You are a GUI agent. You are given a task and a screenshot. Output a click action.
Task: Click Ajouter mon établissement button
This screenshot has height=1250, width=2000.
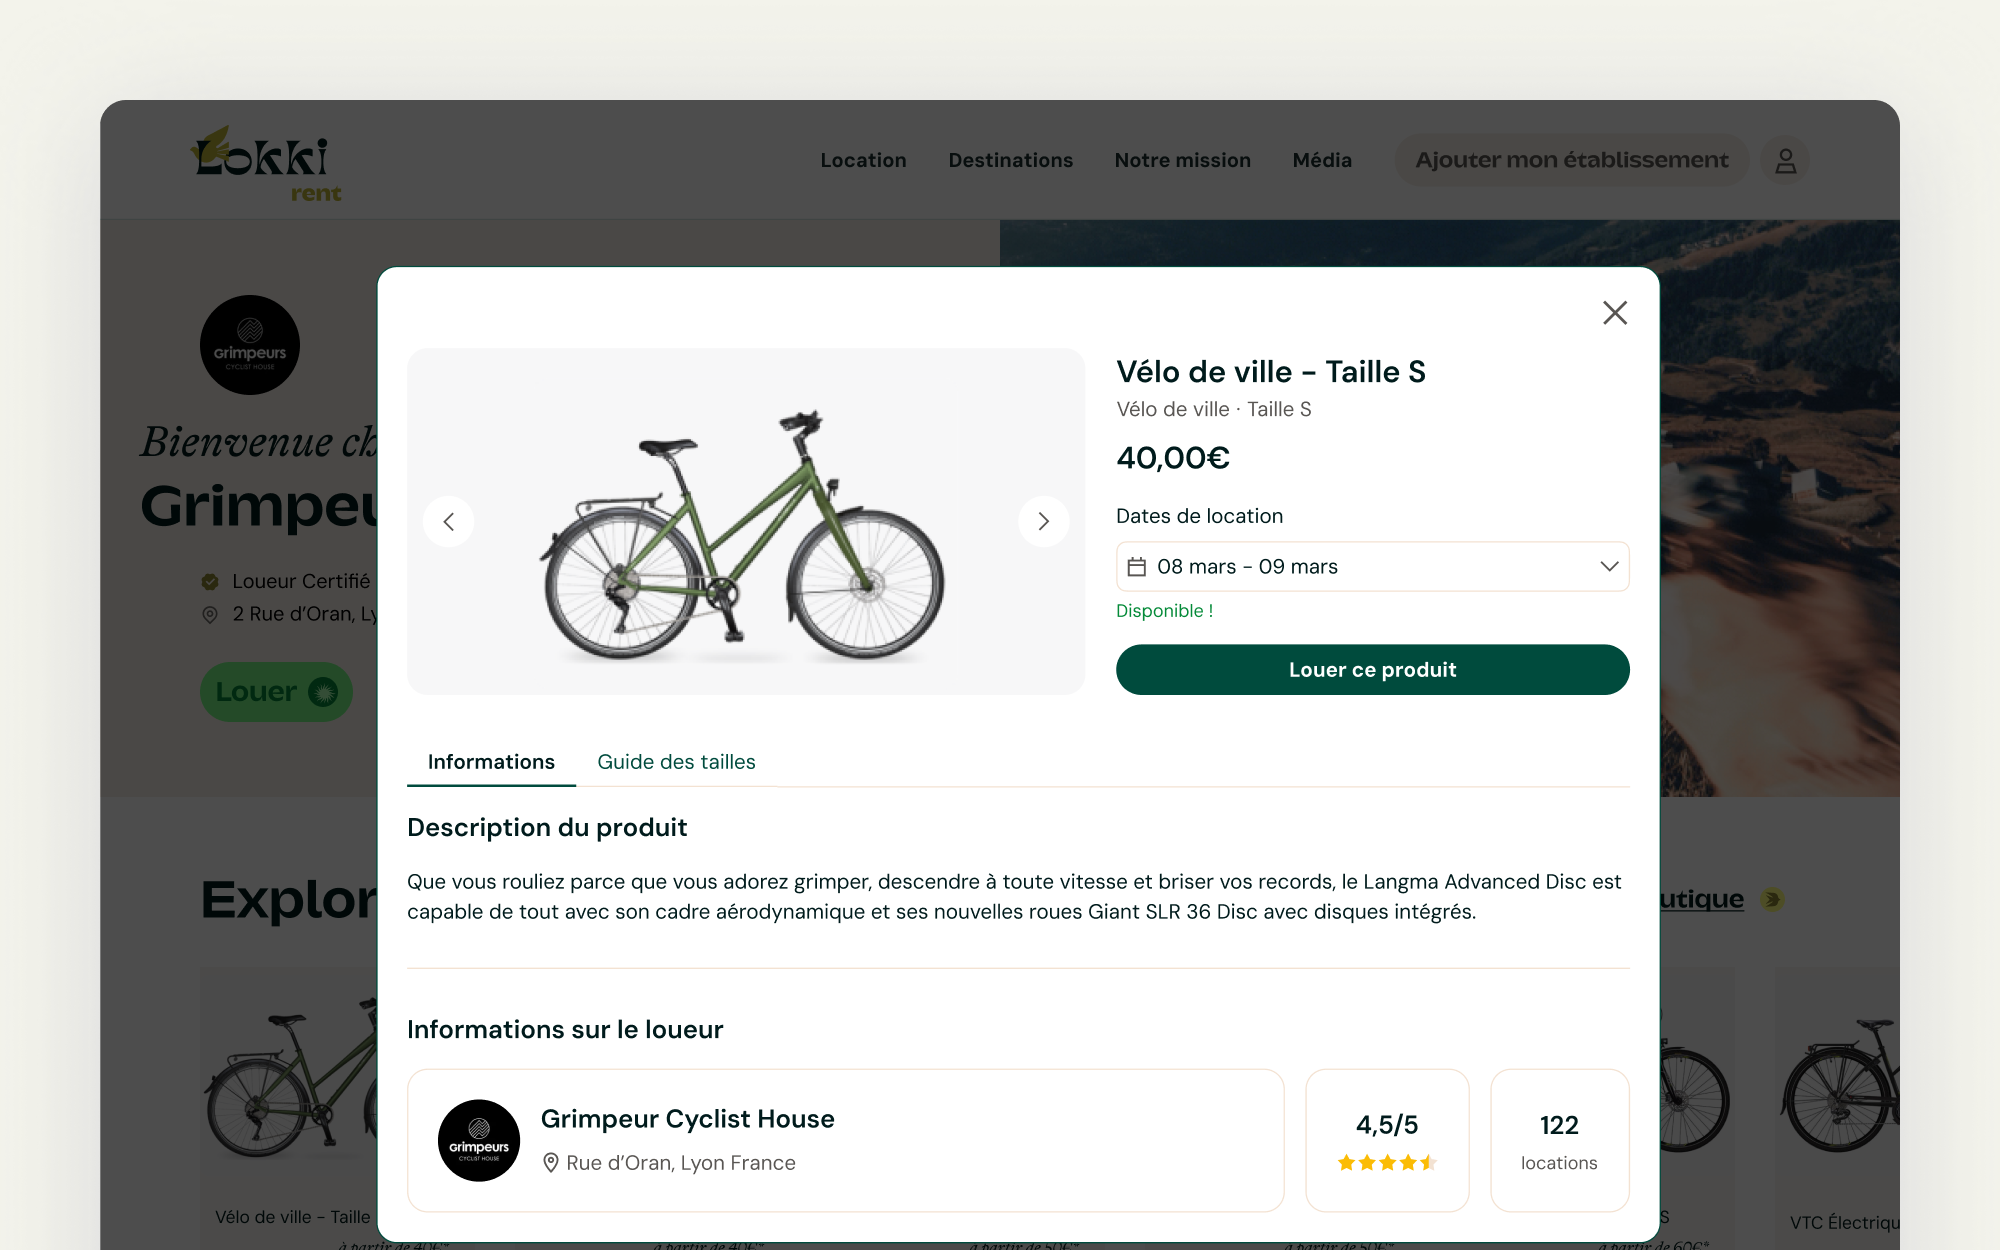click(1571, 160)
